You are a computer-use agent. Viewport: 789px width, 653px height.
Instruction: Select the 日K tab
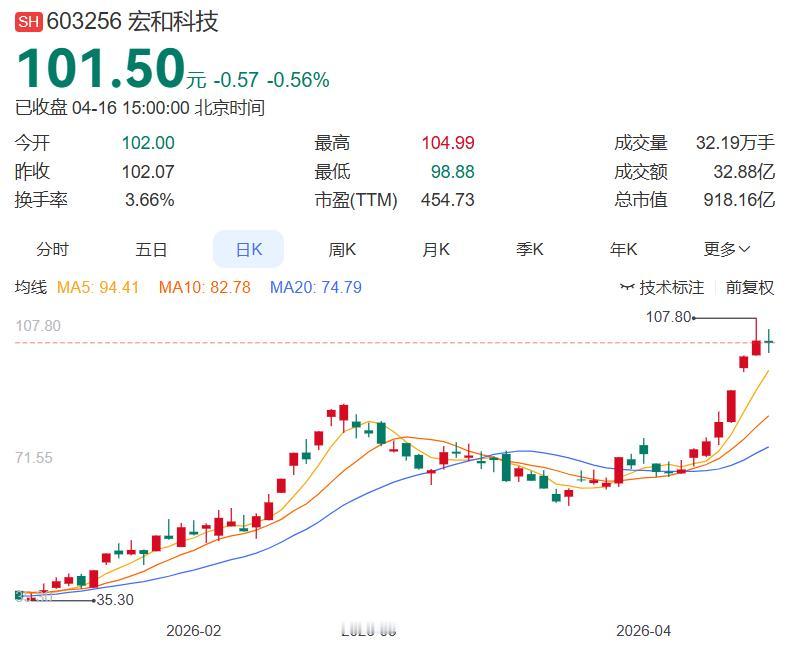coord(249,249)
